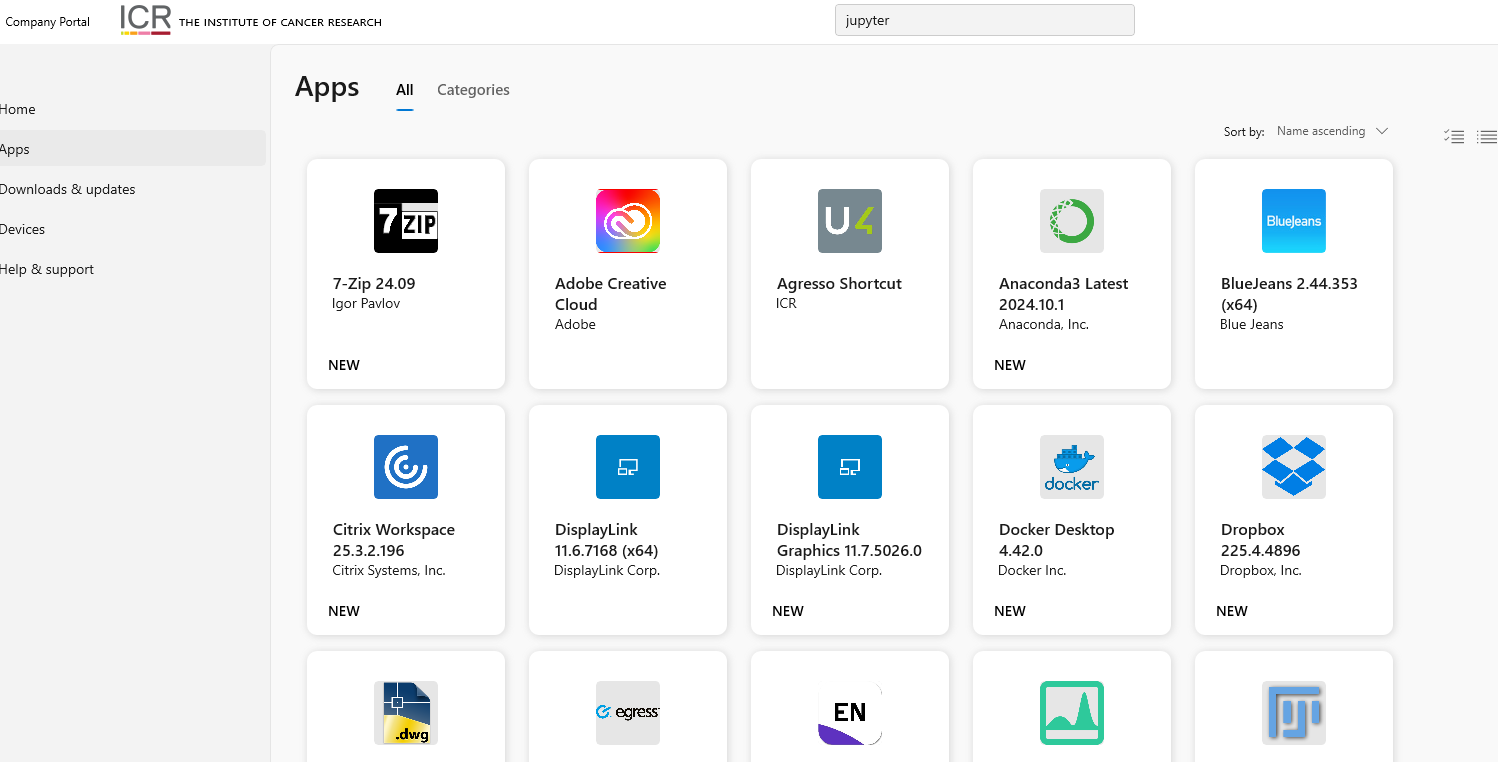Image resolution: width=1498 pixels, height=762 pixels.
Task: Switch to multi-select list view icon
Action: [x=1454, y=137]
